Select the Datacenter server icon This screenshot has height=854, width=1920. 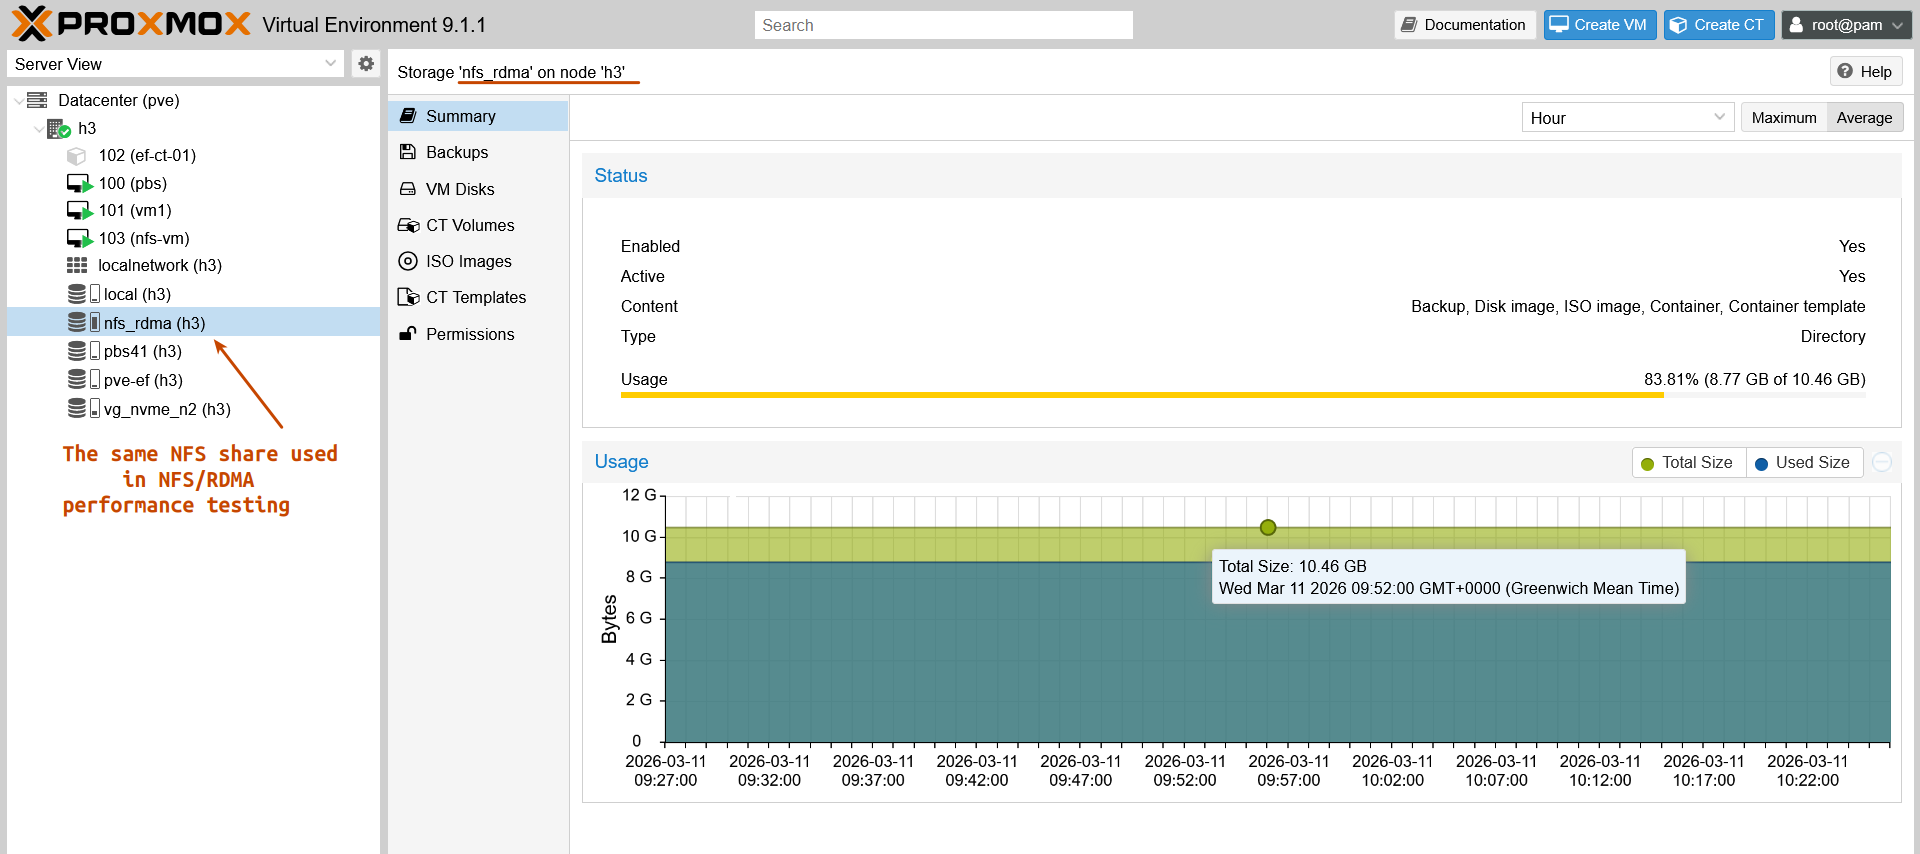(37, 100)
